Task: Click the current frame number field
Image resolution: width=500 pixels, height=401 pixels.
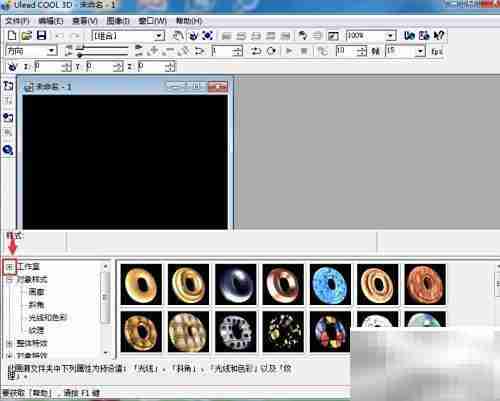Action: coord(222,51)
